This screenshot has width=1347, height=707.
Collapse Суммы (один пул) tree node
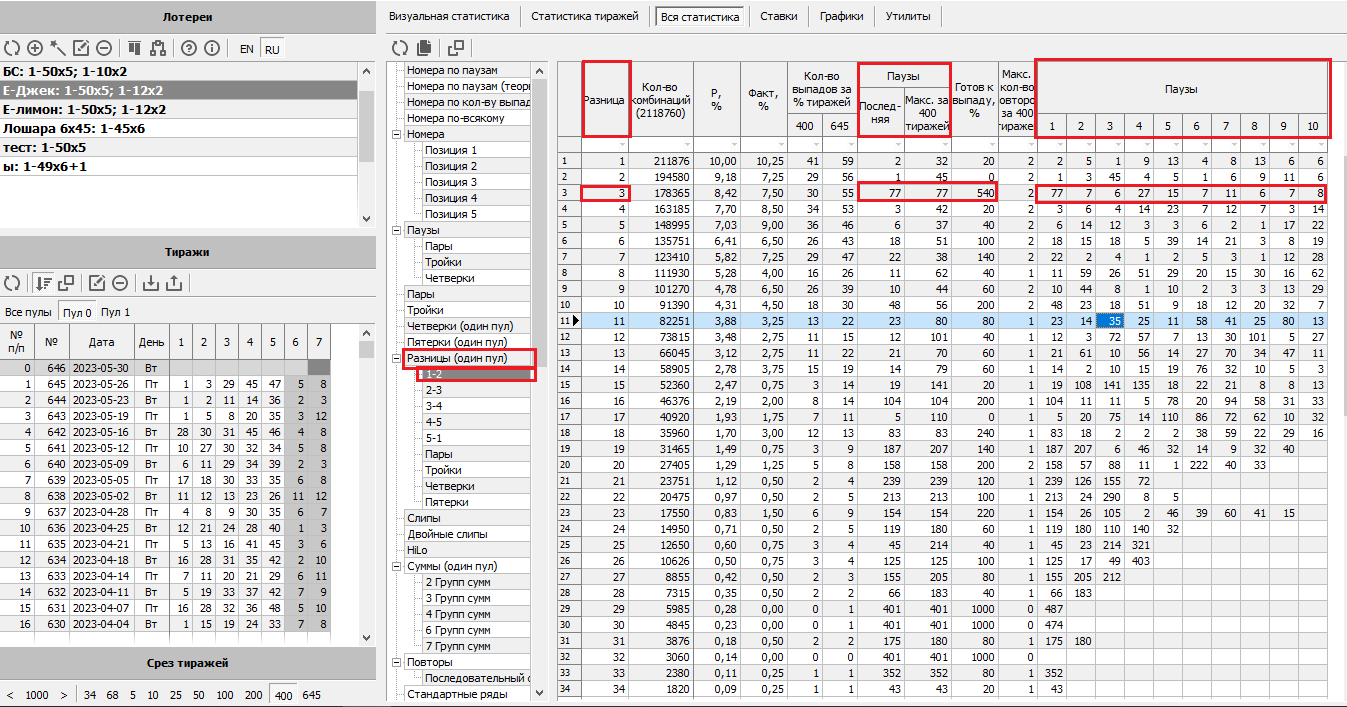tap(397, 566)
